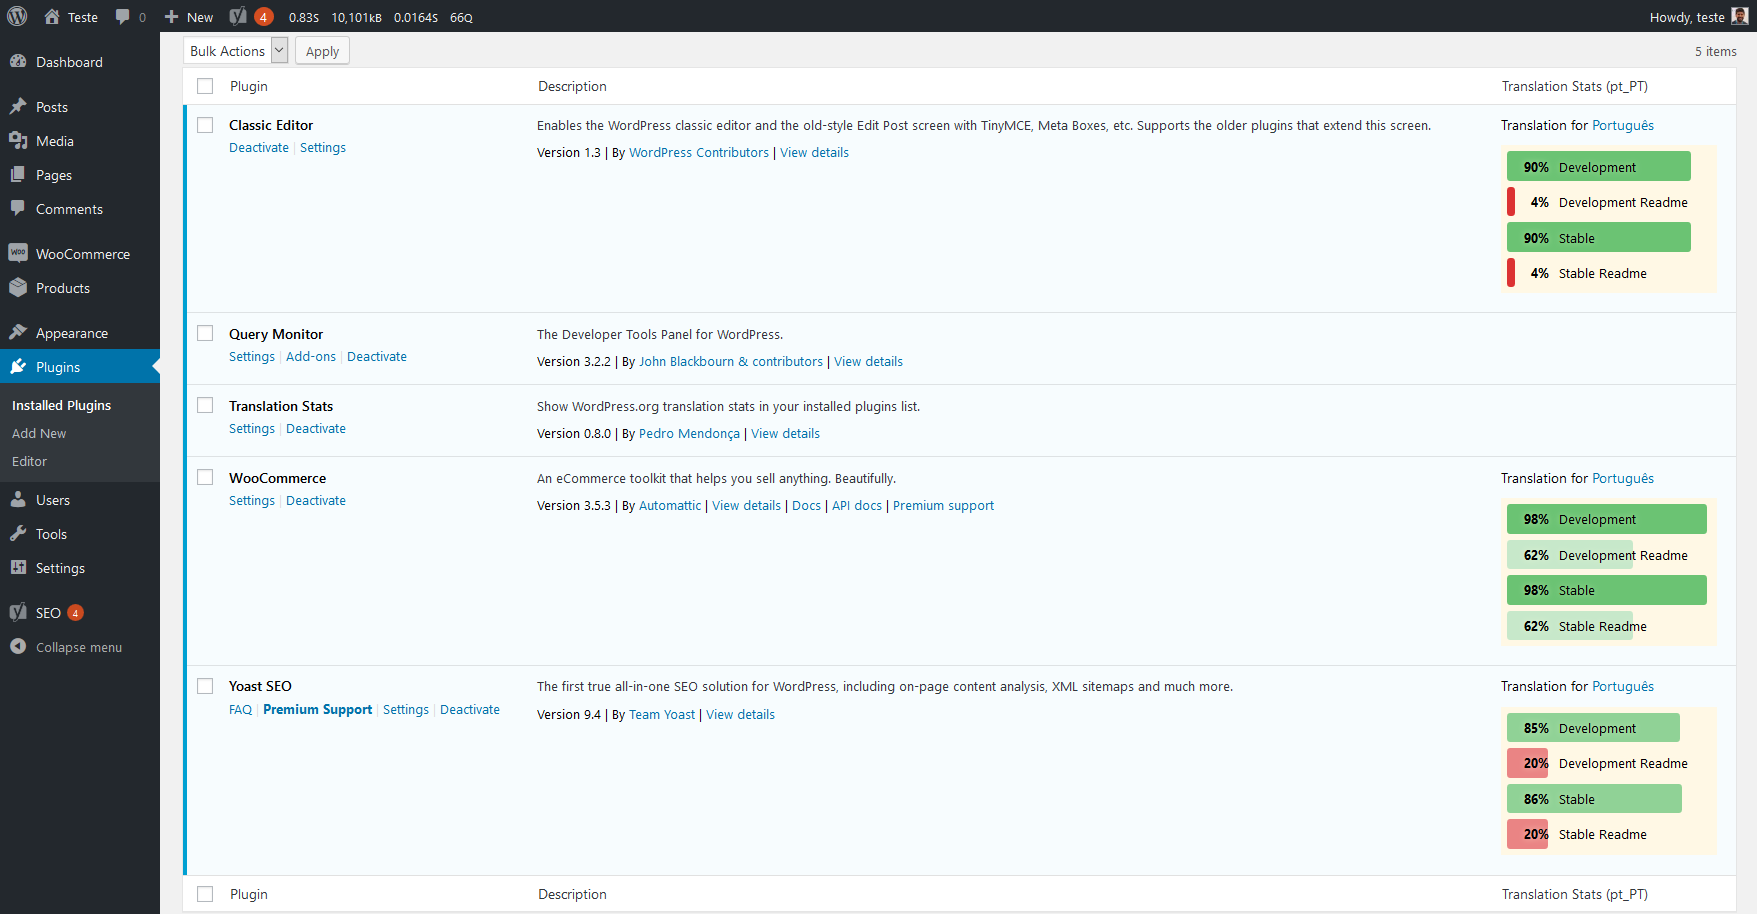Open Yoast SEO FAQ link
The image size is (1757, 914).
(240, 709)
